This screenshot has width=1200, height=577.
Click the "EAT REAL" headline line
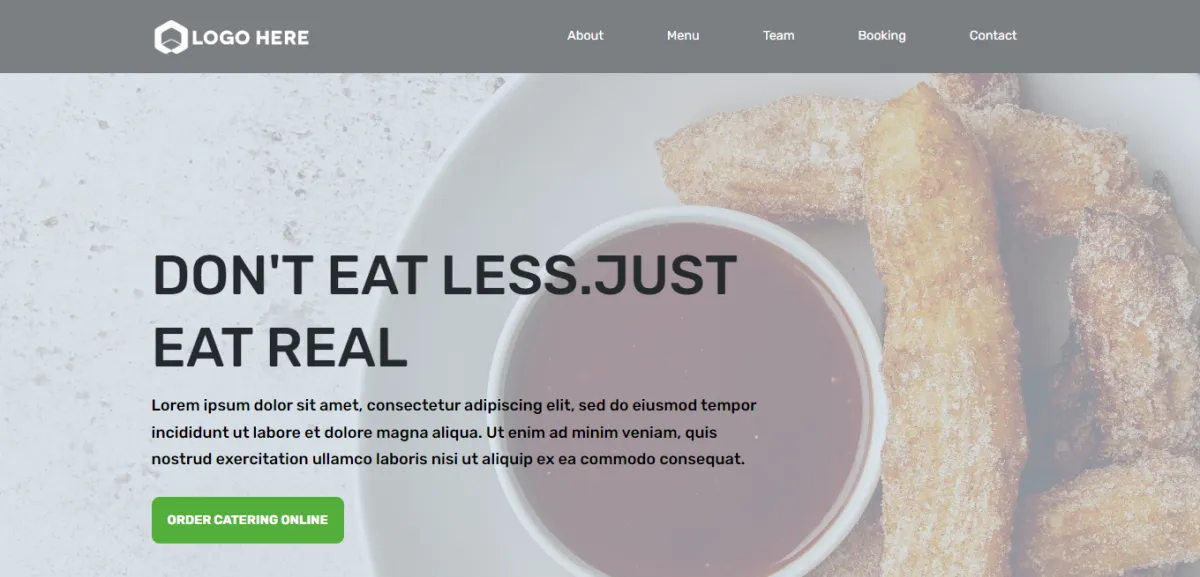[x=280, y=347]
